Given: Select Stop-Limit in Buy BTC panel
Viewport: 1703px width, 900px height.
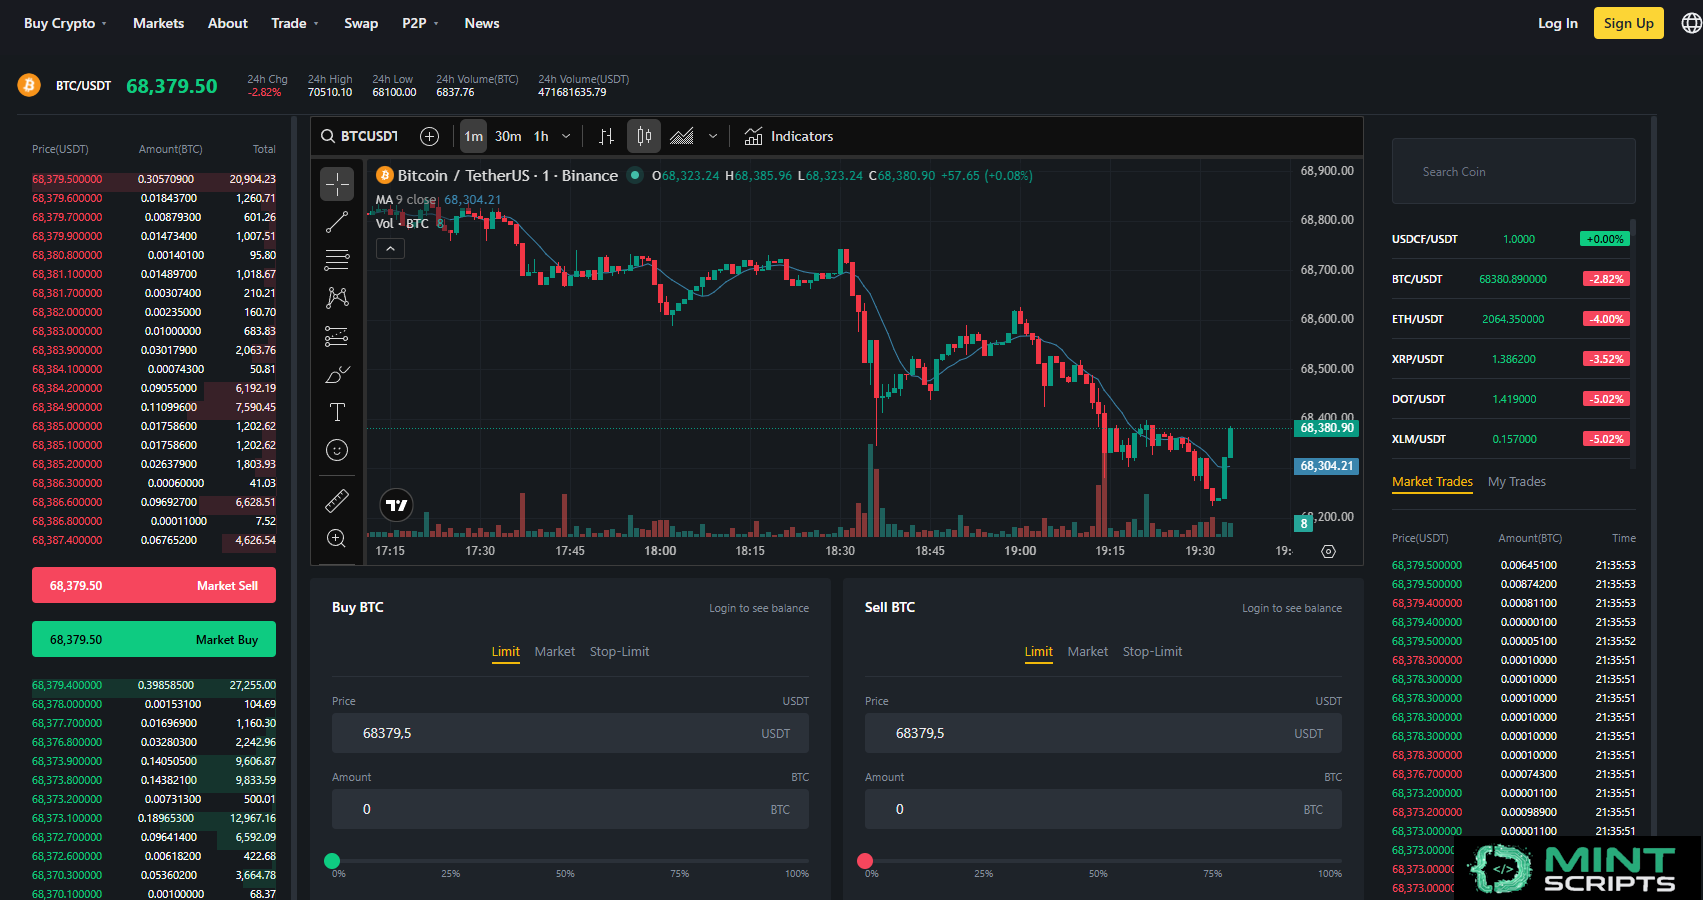Looking at the screenshot, I should 619,652.
